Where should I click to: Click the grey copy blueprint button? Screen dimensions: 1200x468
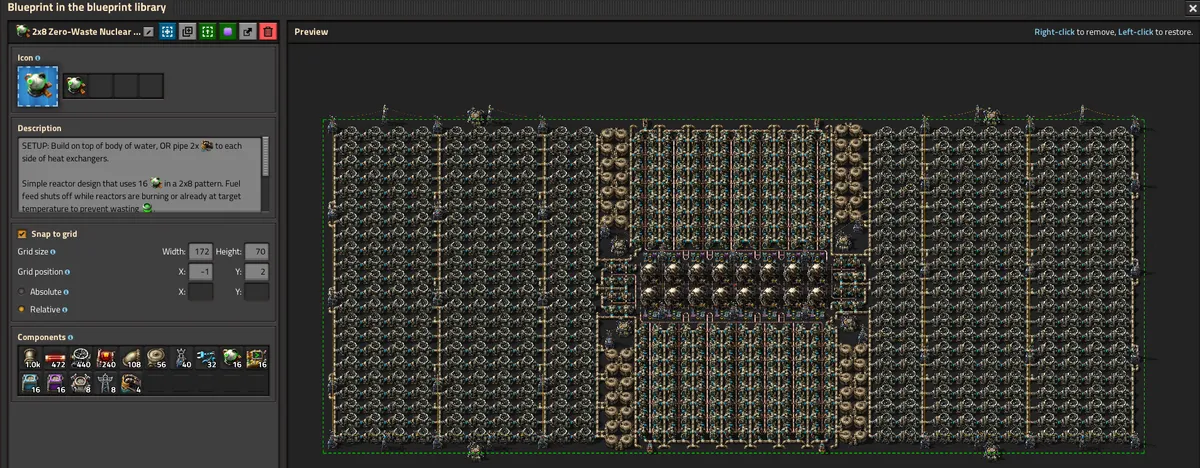pos(187,32)
